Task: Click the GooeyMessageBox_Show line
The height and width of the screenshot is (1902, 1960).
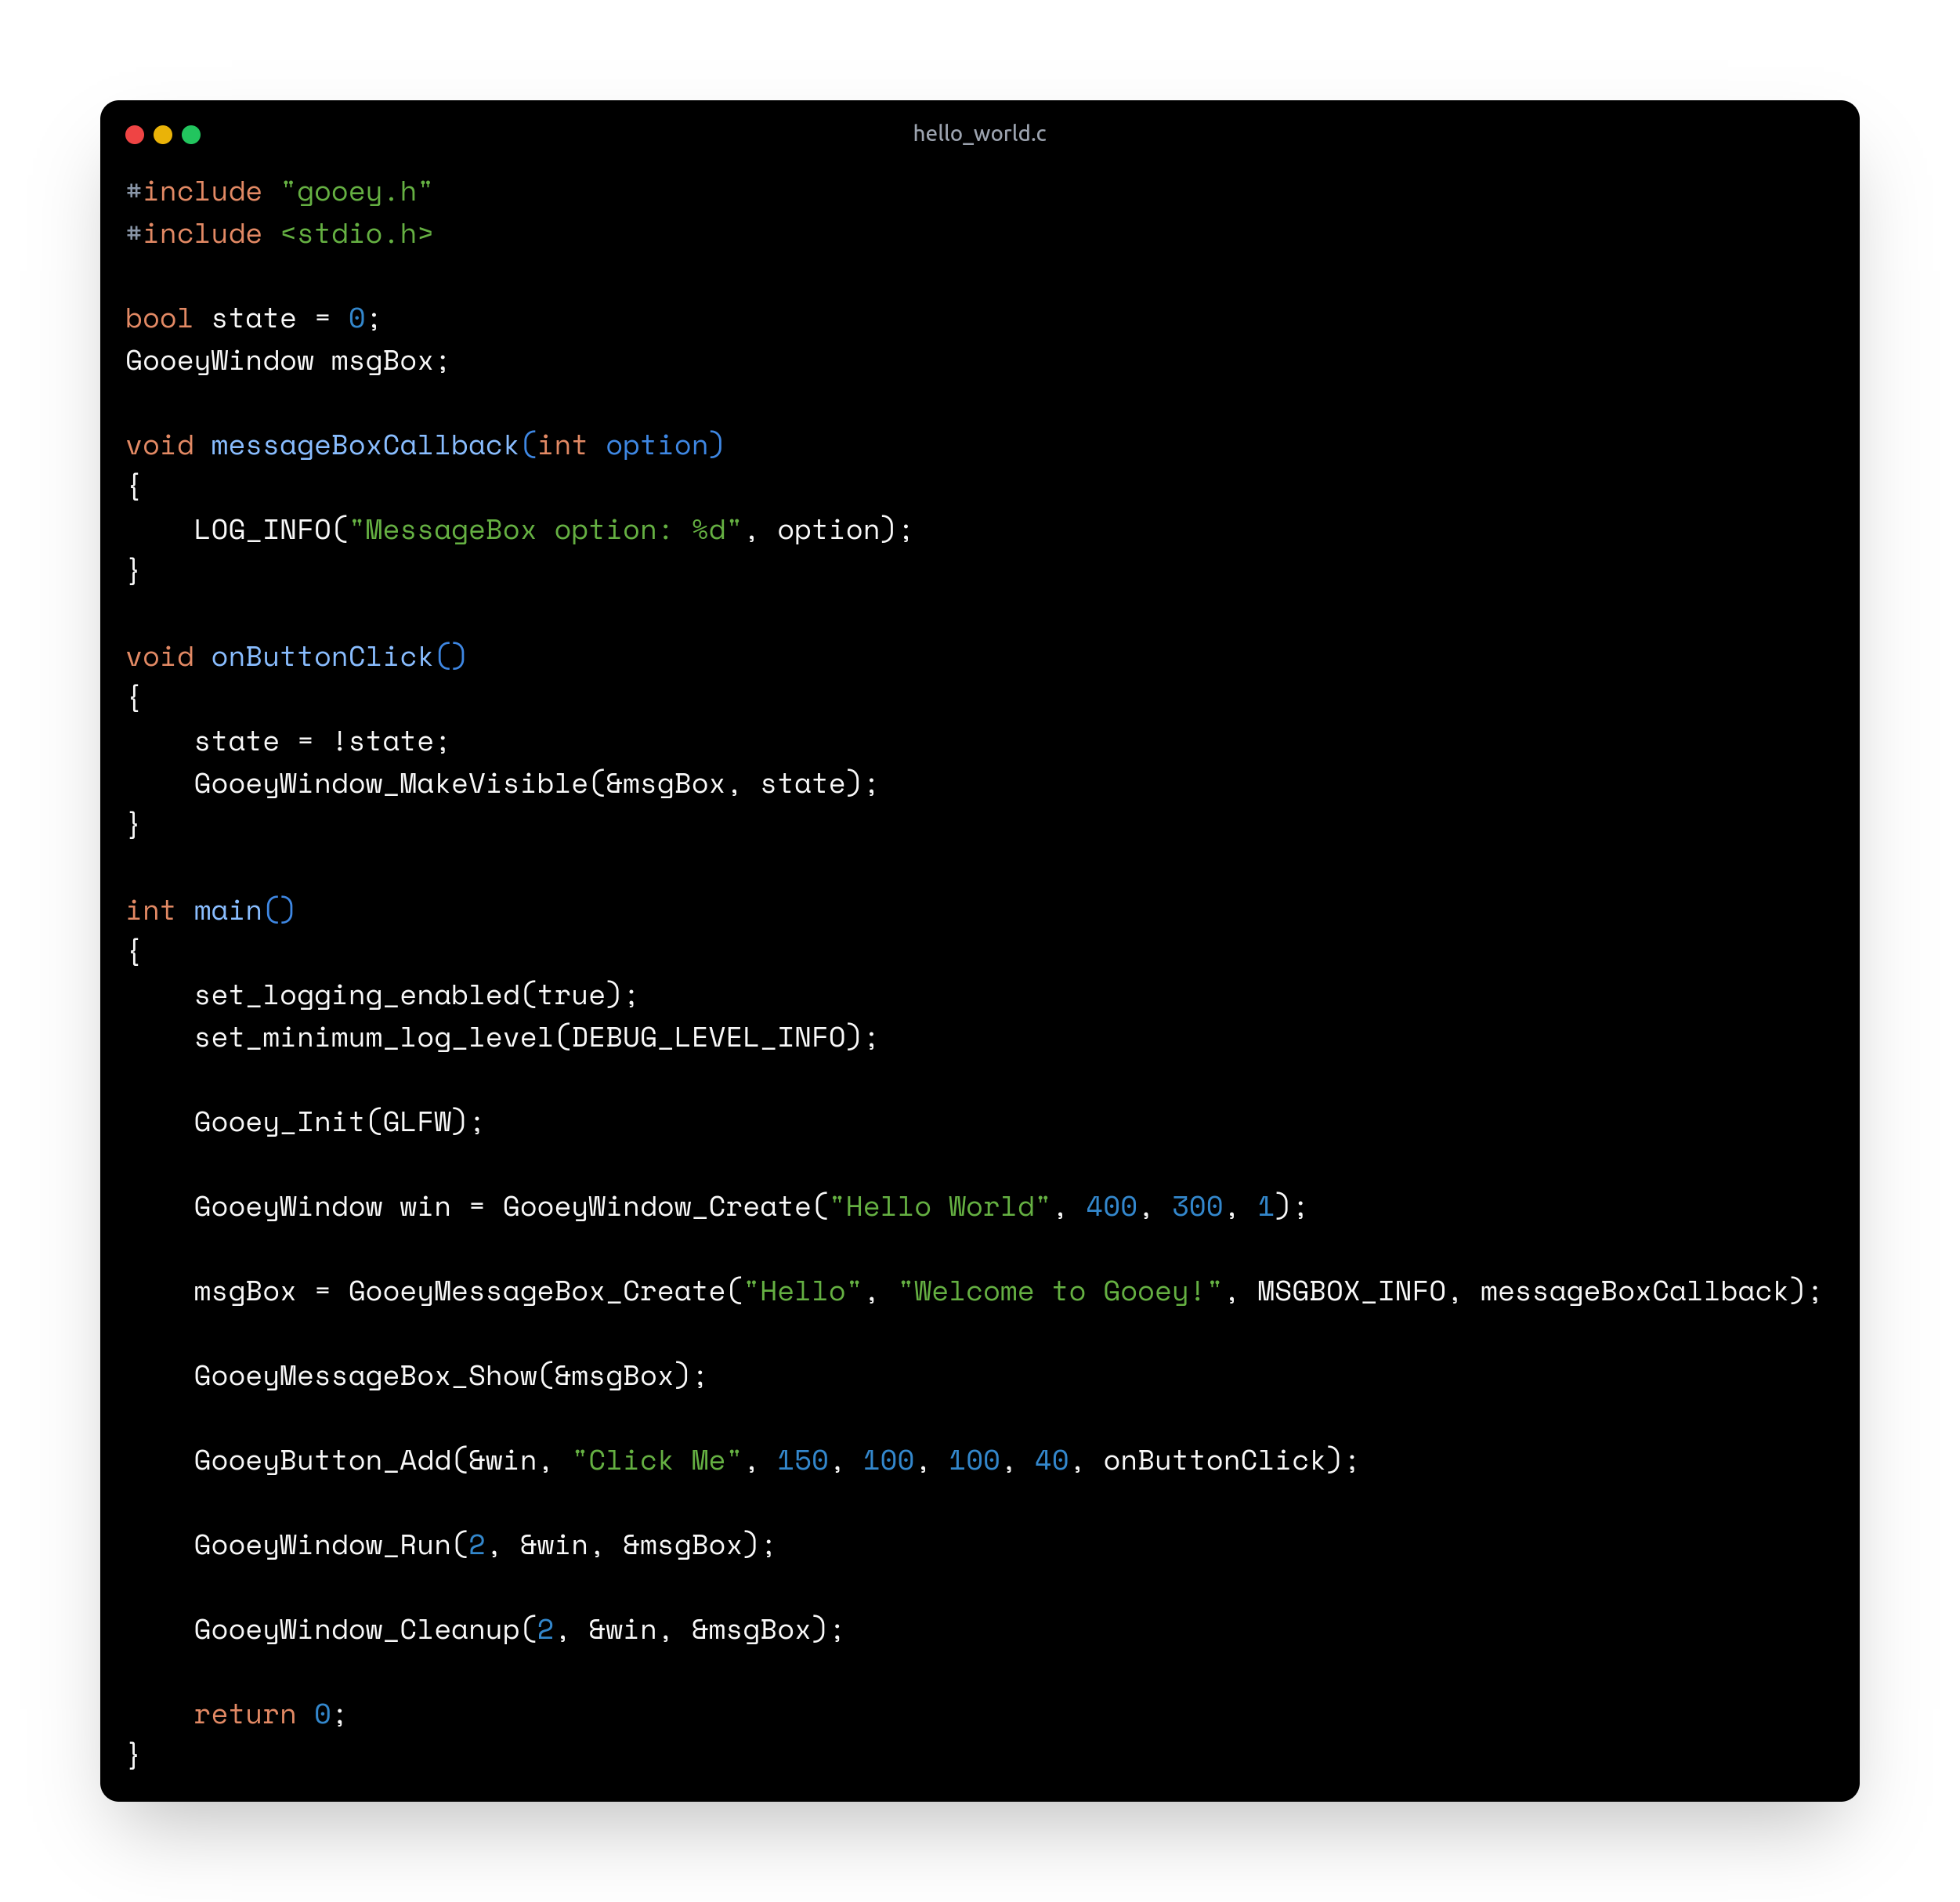Action: coord(450,1376)
